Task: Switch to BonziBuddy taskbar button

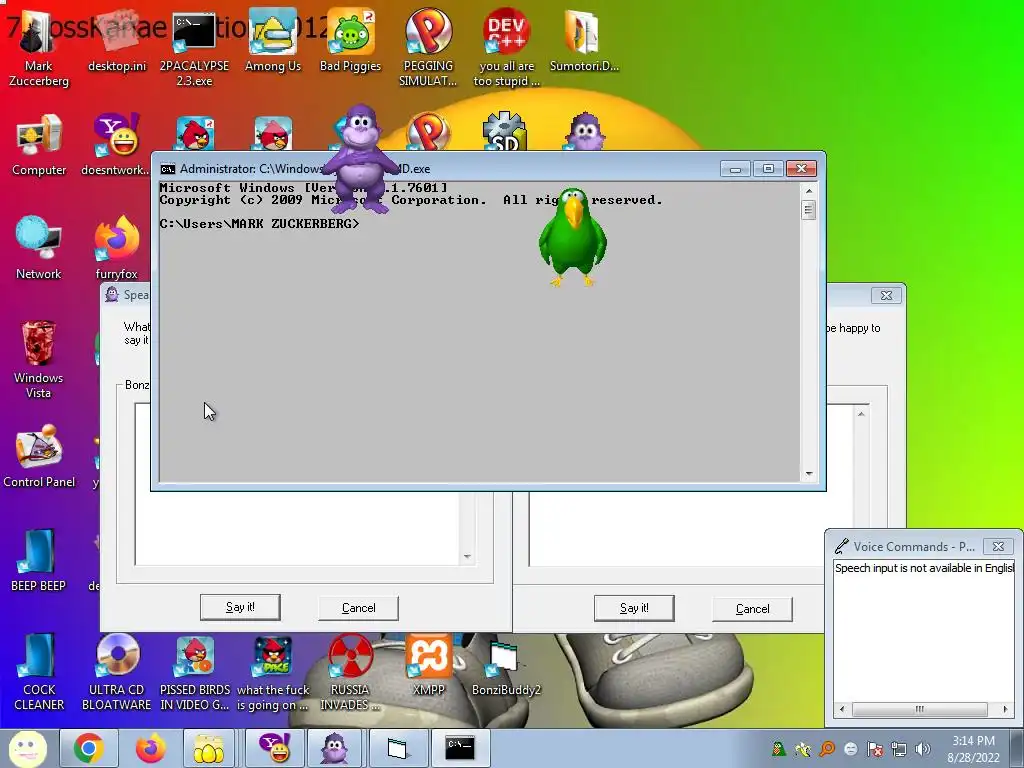Action: pyautogui.click(x=334, y=748)
